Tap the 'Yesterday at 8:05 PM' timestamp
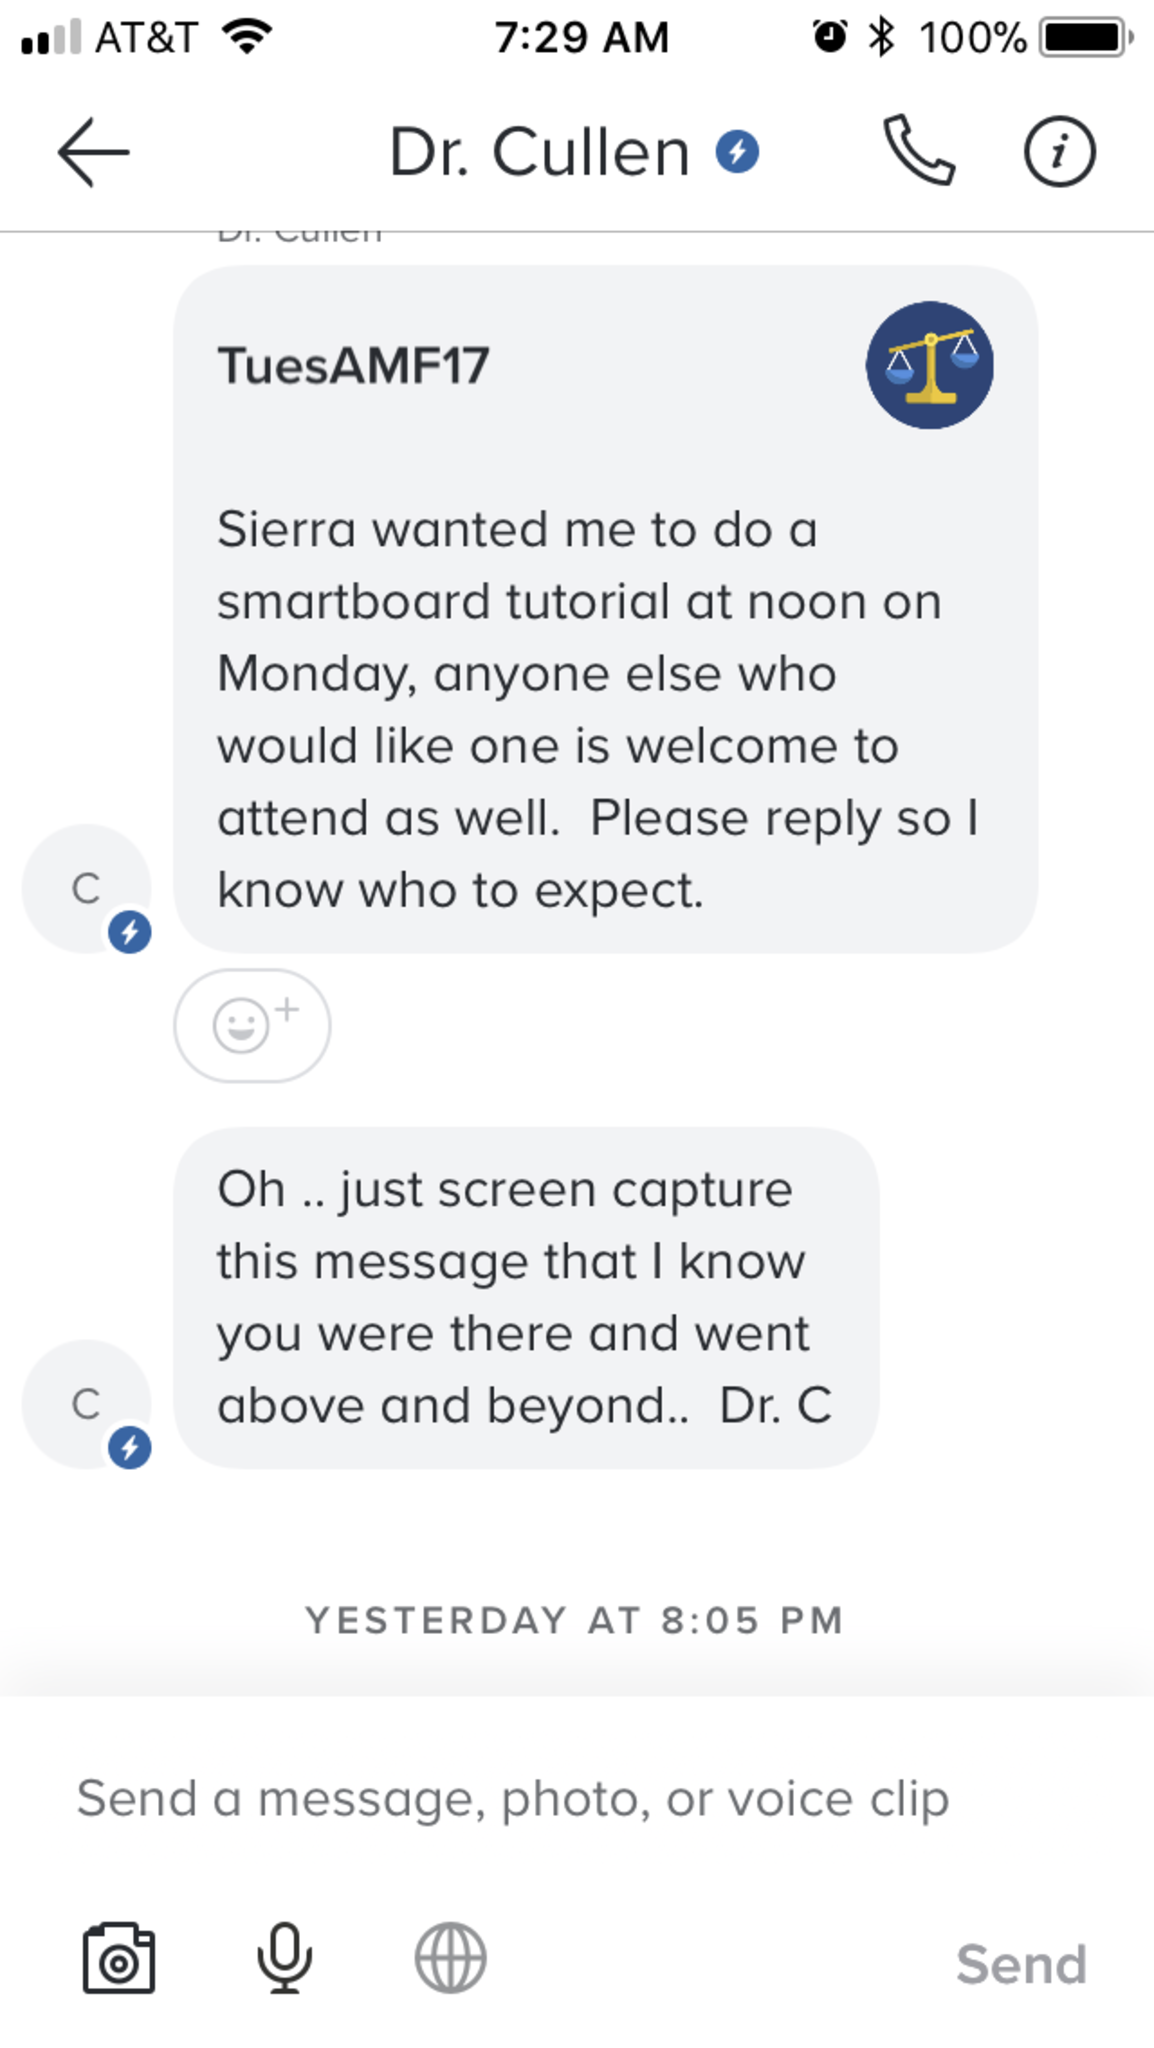1154x2048 pixels. 575,1620
